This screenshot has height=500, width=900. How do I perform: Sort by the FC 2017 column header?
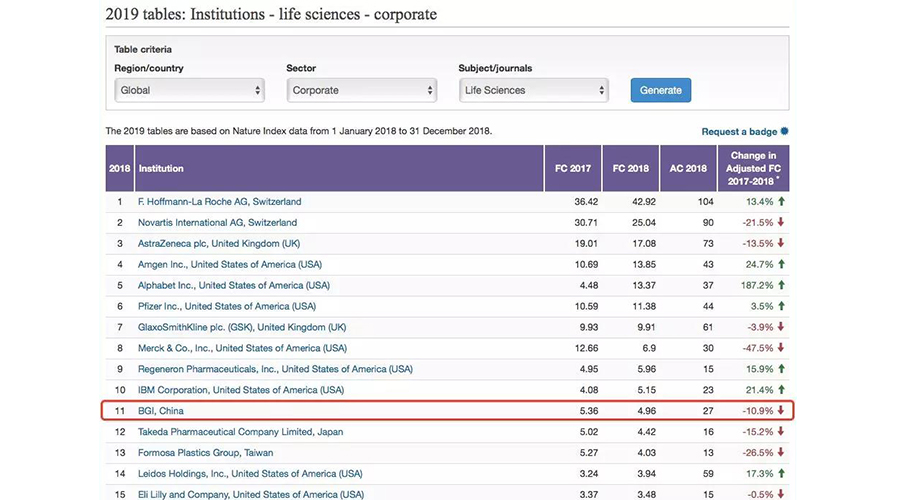(573, 168)
